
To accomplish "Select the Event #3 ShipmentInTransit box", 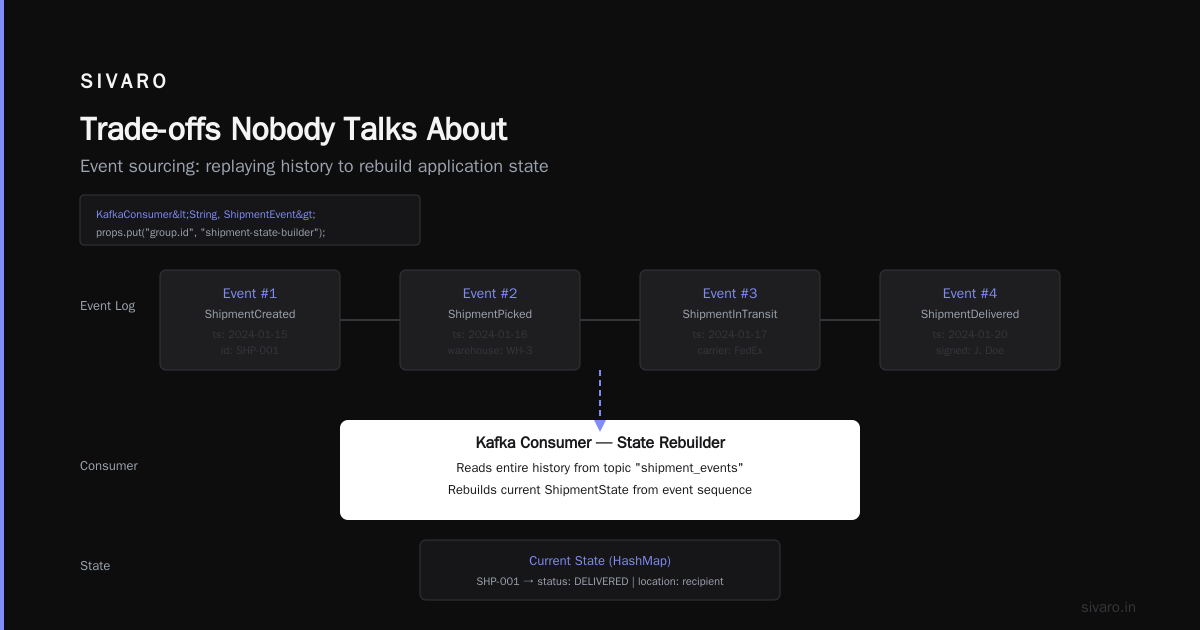I will point(730,320).
